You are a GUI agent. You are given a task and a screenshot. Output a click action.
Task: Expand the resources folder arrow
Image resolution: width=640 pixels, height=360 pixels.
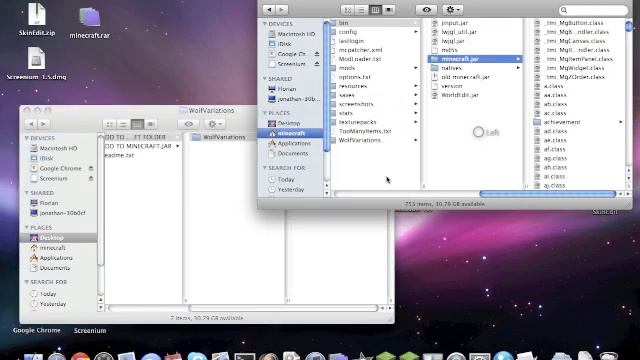tap(416, 86)
